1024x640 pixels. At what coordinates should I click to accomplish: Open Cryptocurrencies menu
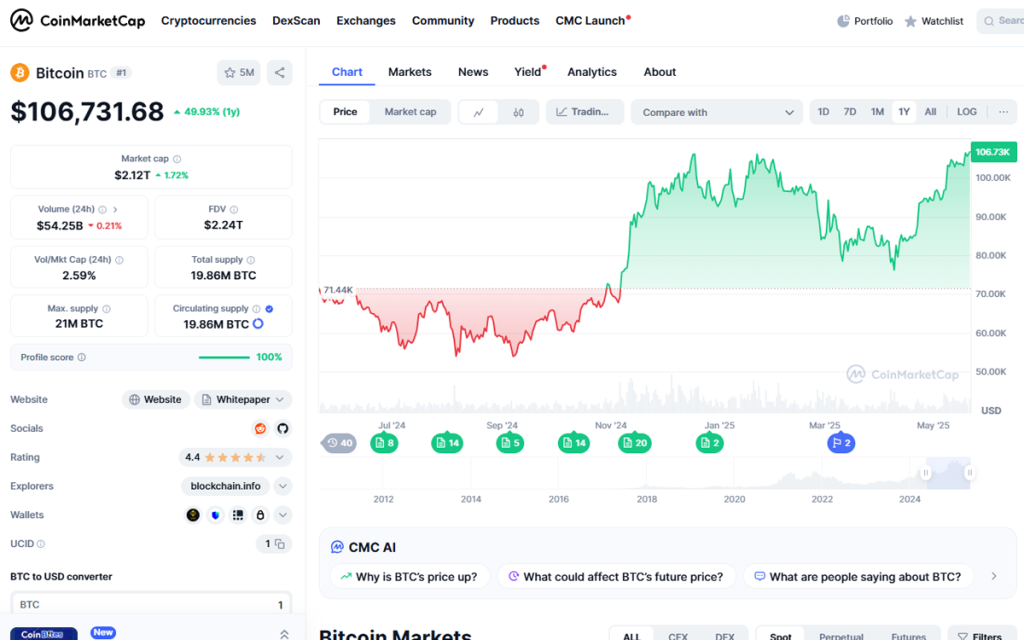[208, 21]
